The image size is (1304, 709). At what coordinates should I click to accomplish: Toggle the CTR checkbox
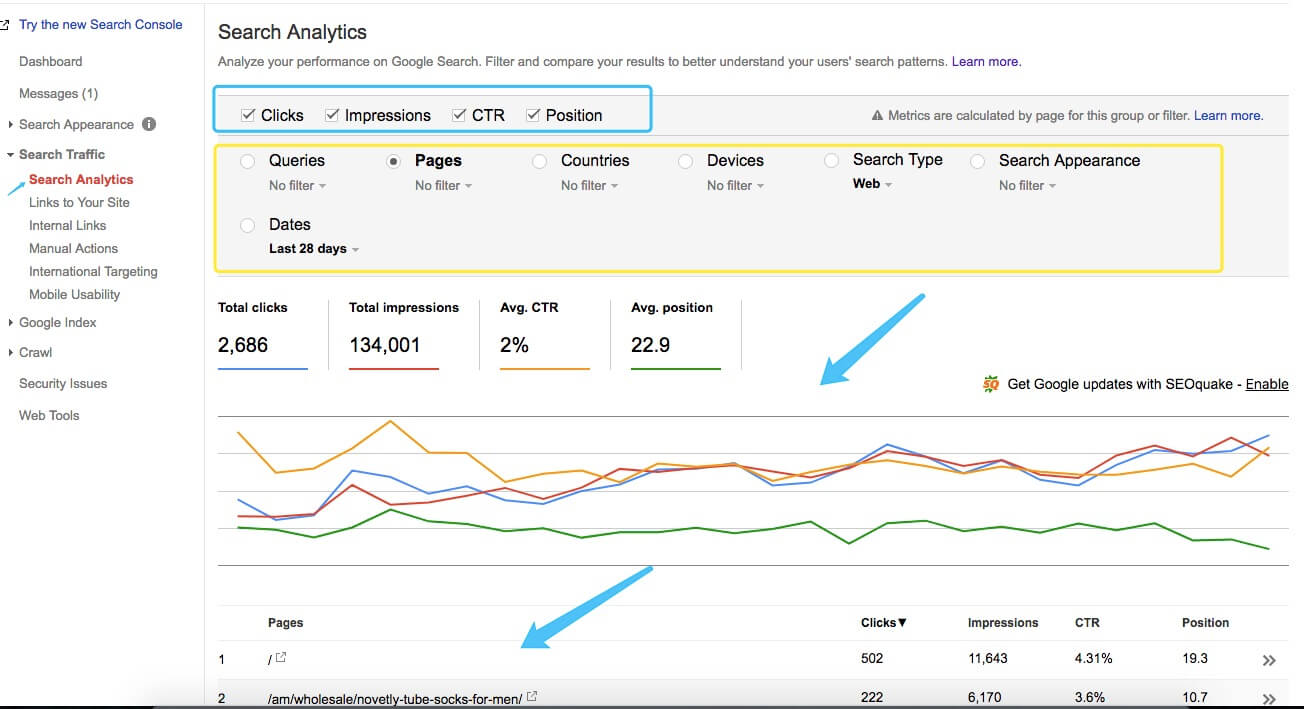(x=459, y=115)
